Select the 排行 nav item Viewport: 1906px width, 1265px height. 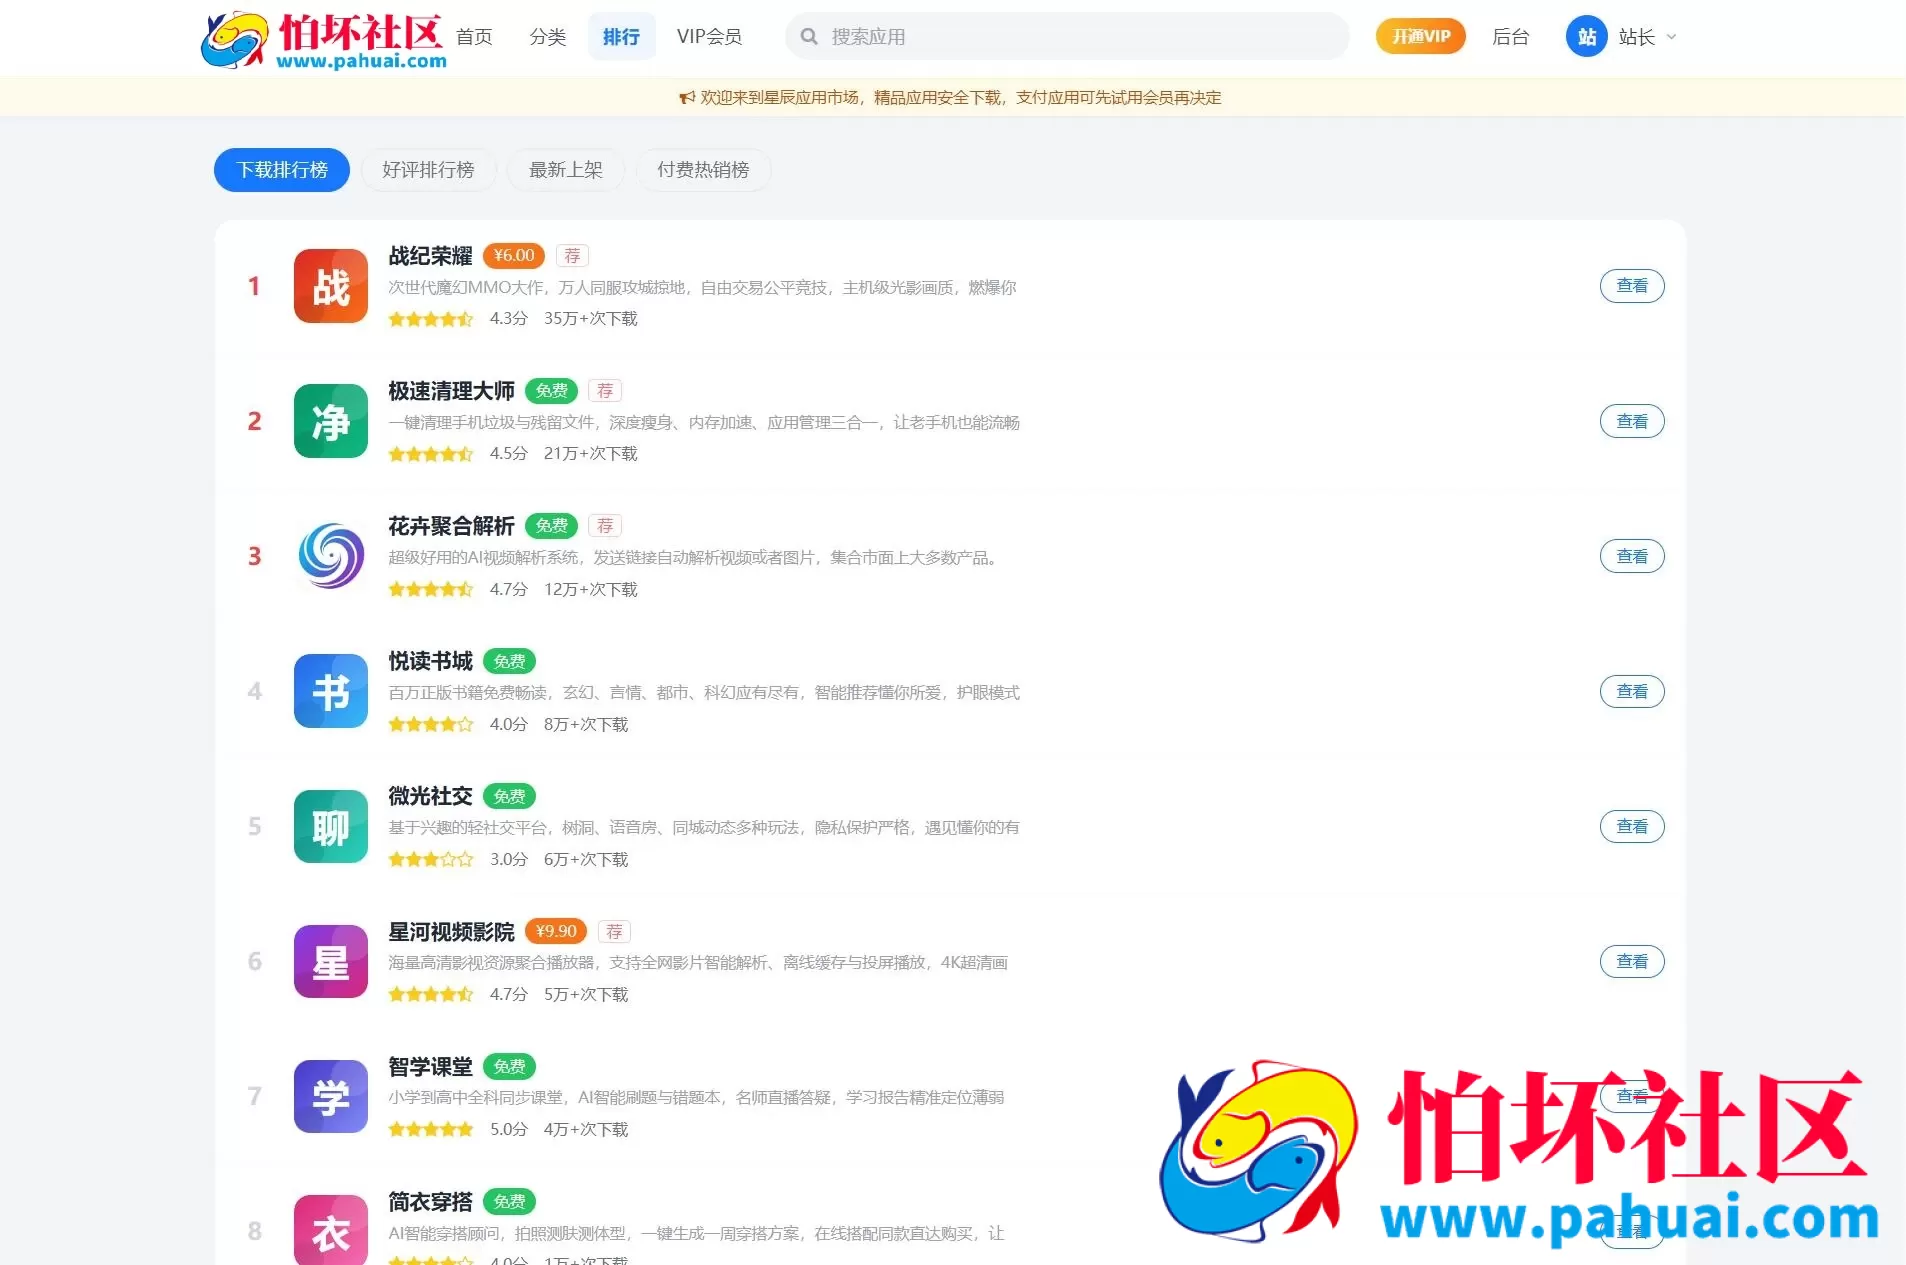click(x=621, y=37)
